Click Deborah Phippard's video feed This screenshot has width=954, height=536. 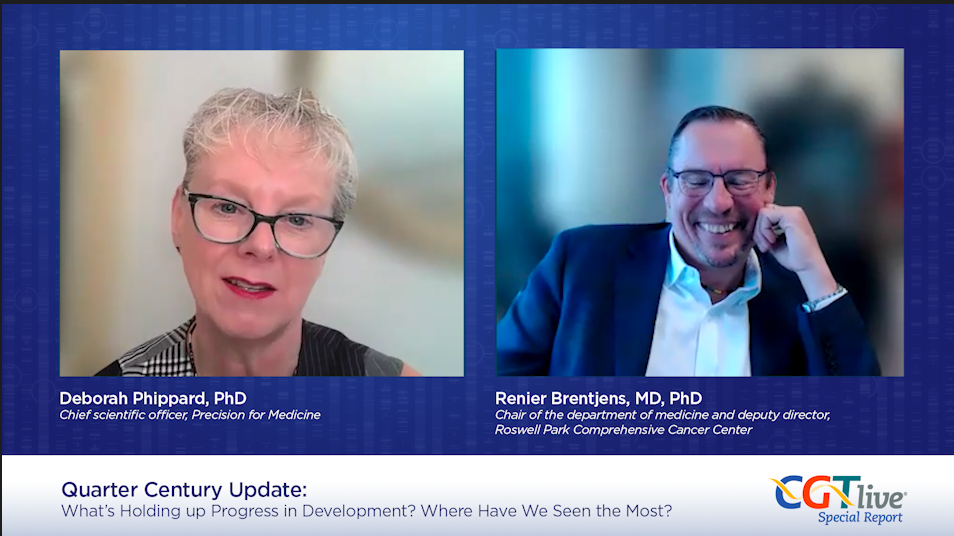click(262, 213)
